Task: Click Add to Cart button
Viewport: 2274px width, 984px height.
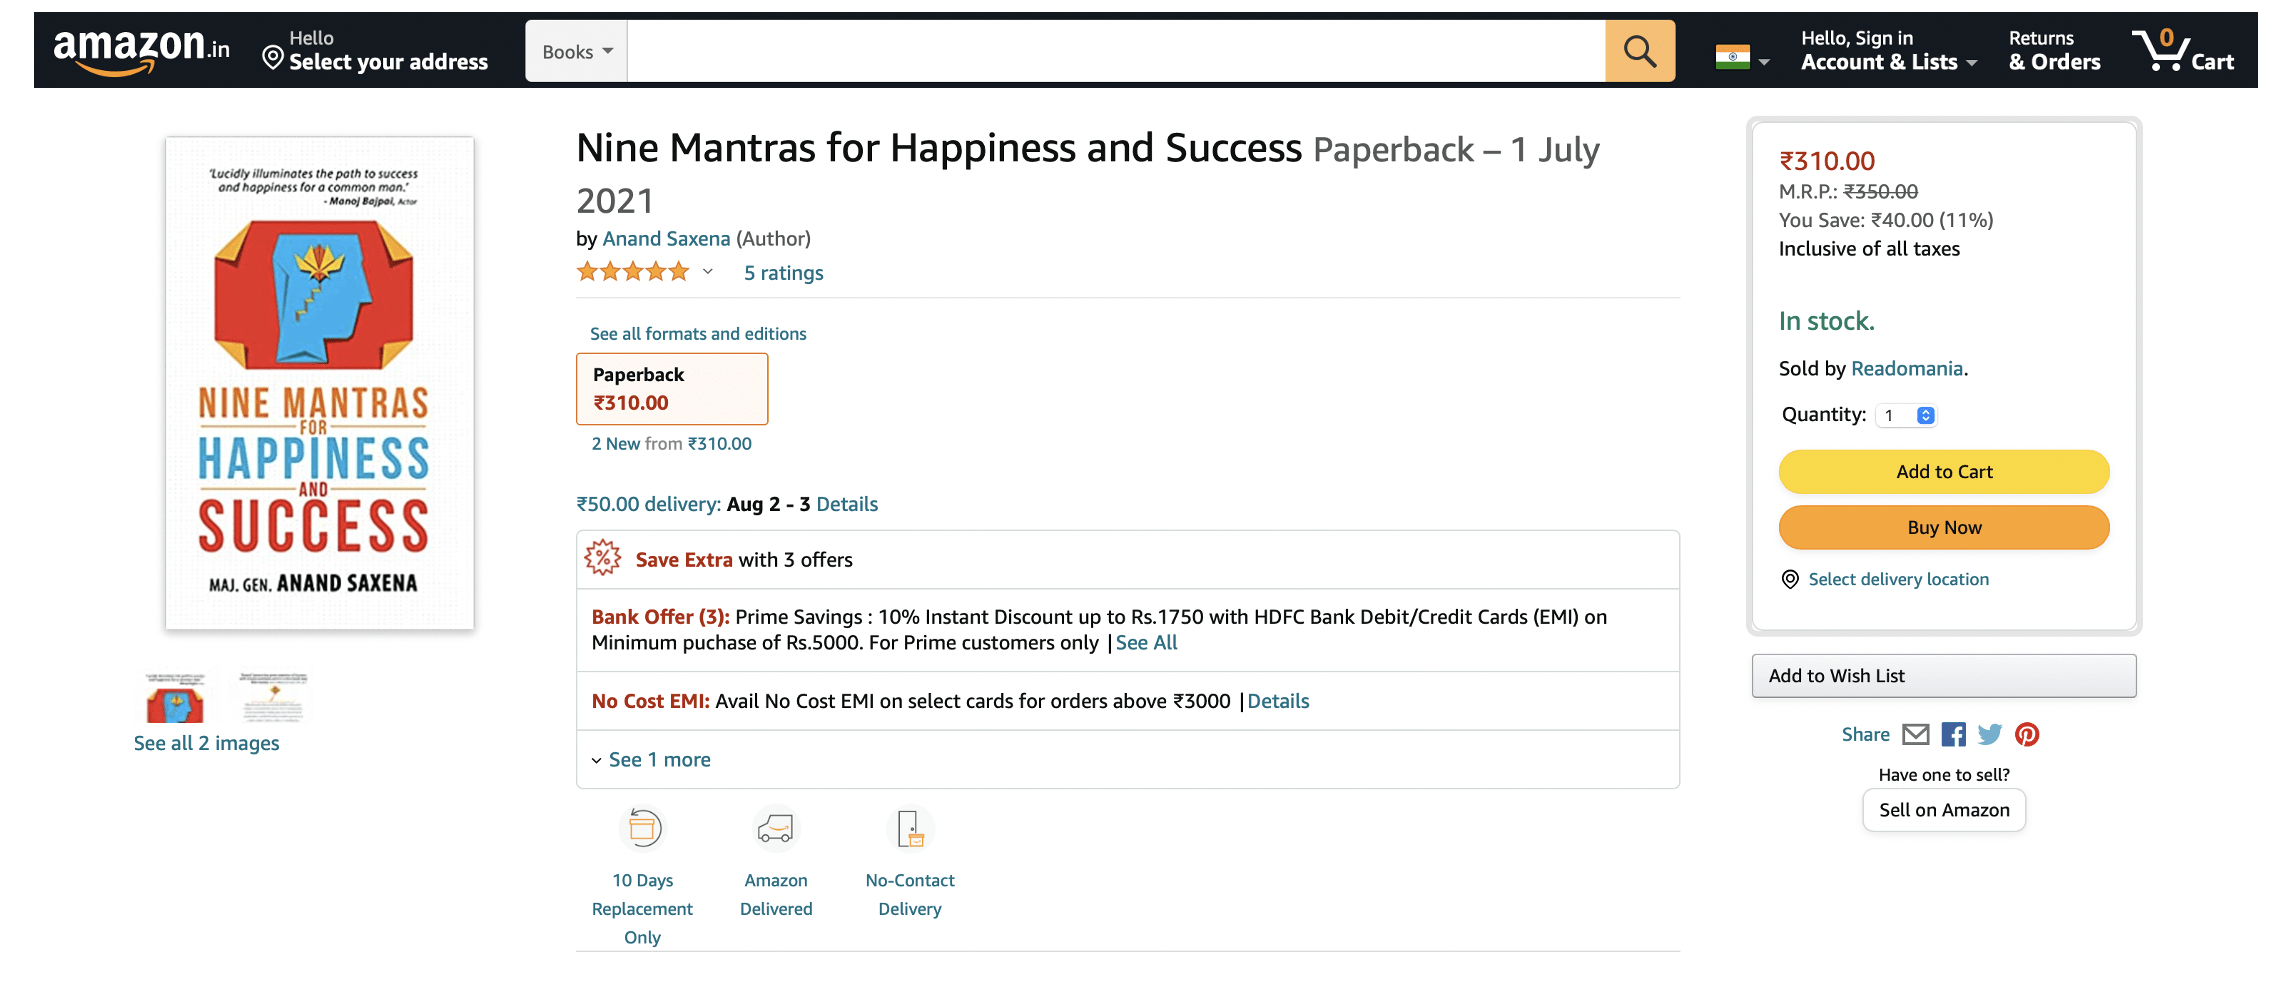Action: coord(1943,471)
